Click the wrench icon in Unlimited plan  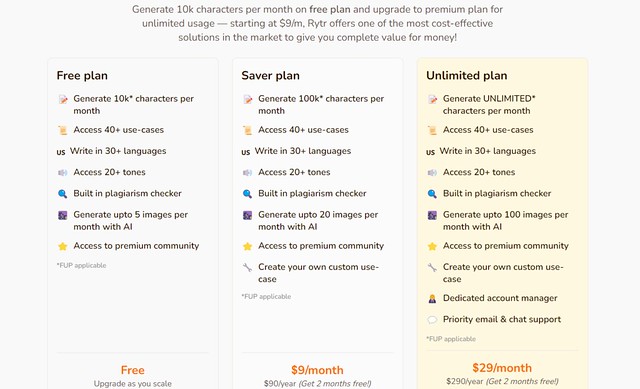tap(432, 267)
